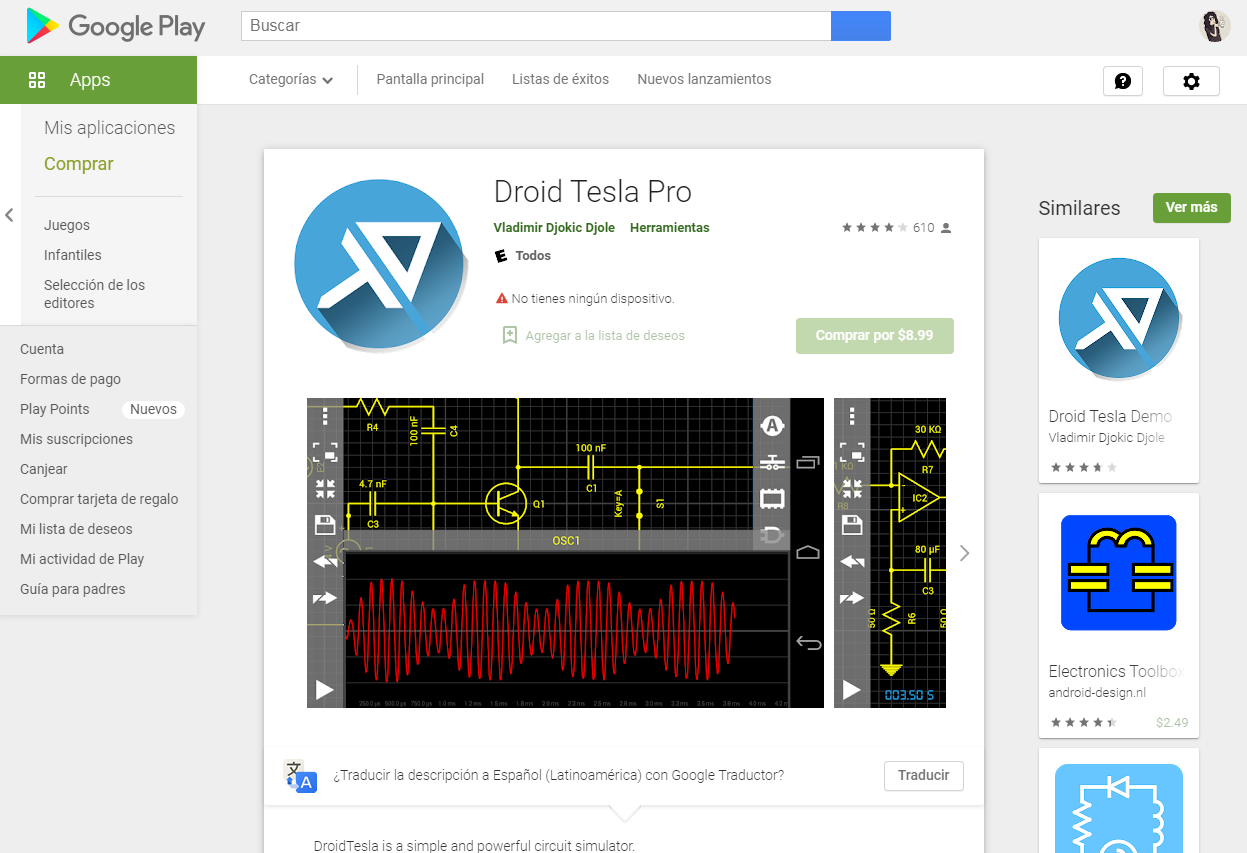Open the third similar app circuit icon

click(x=1119, y=808)
